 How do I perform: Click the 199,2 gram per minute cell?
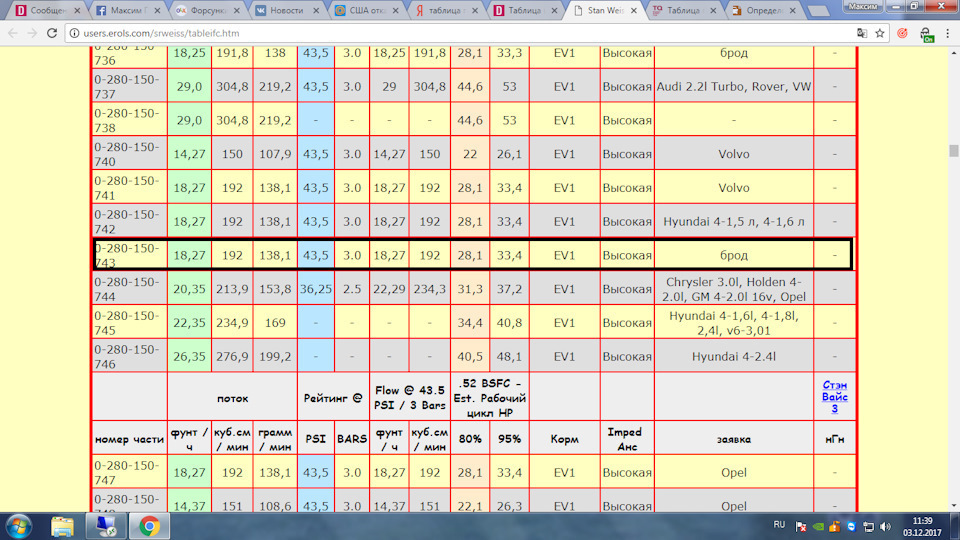tap(275, 356)
